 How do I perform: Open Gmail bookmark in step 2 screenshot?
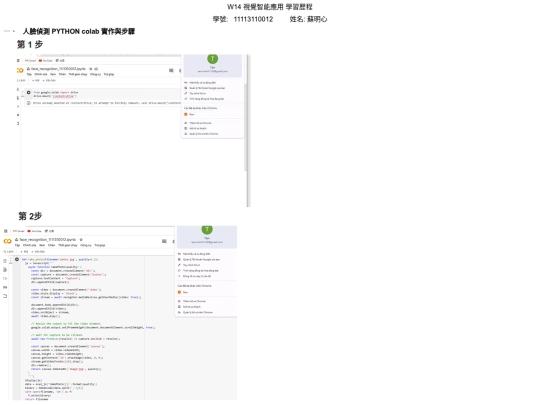click(18, 231)
